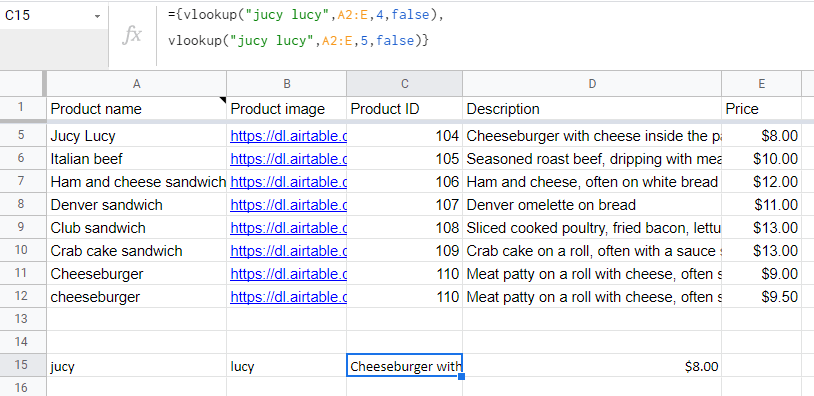The image size is (814, 396).
Task: Click the Product name header cell
Action: click(x=137, y=109)
